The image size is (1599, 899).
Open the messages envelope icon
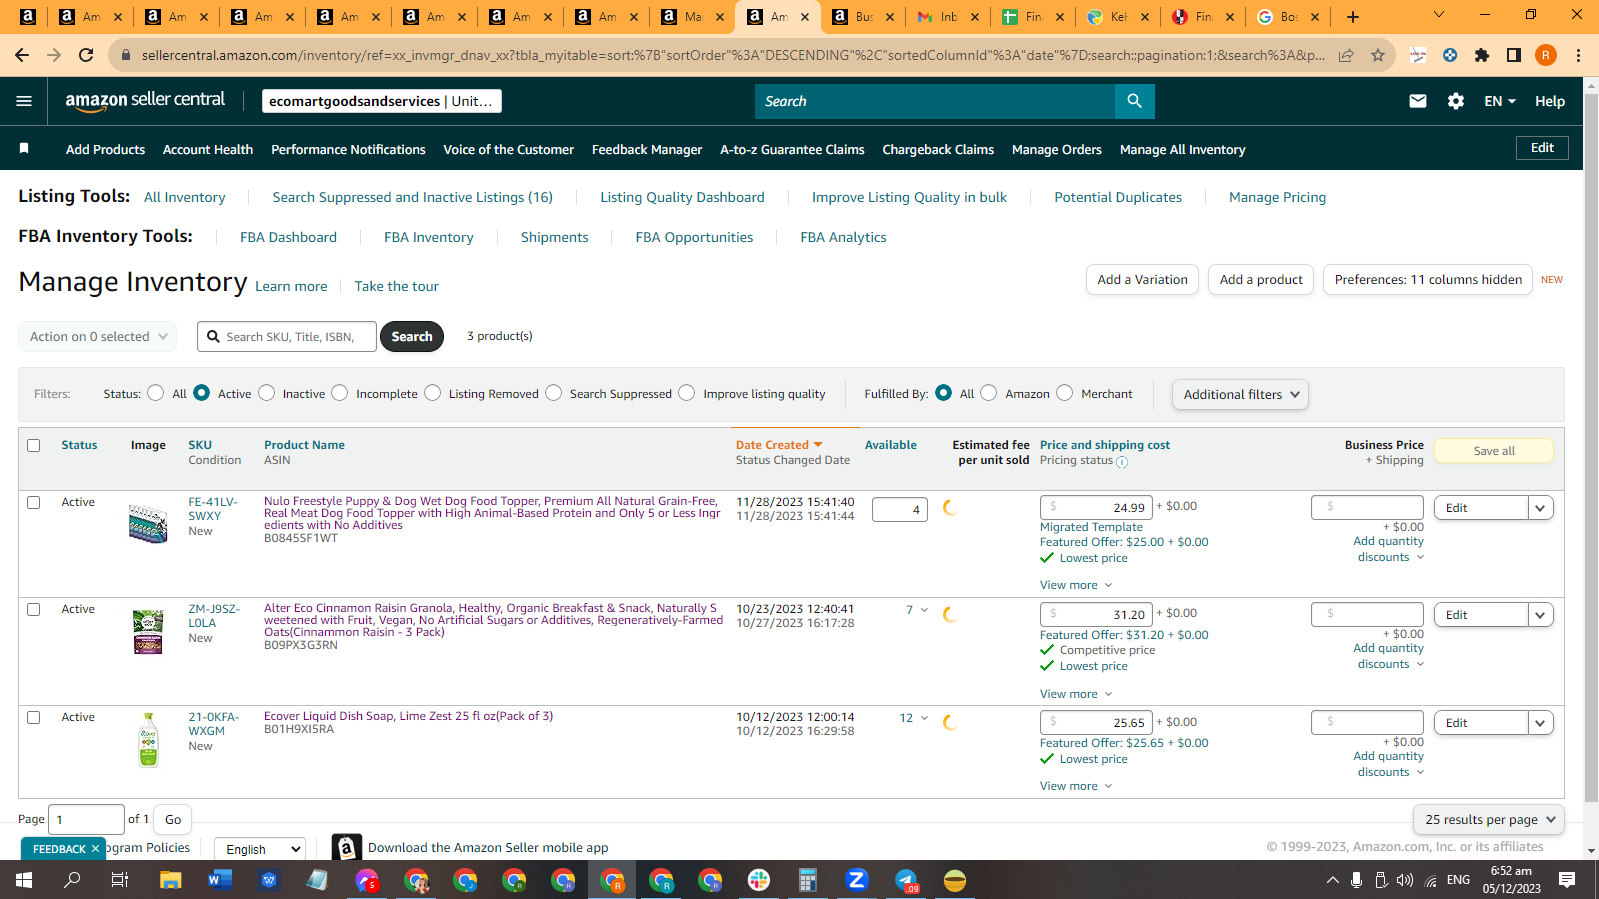click(x=1418, y=101)
